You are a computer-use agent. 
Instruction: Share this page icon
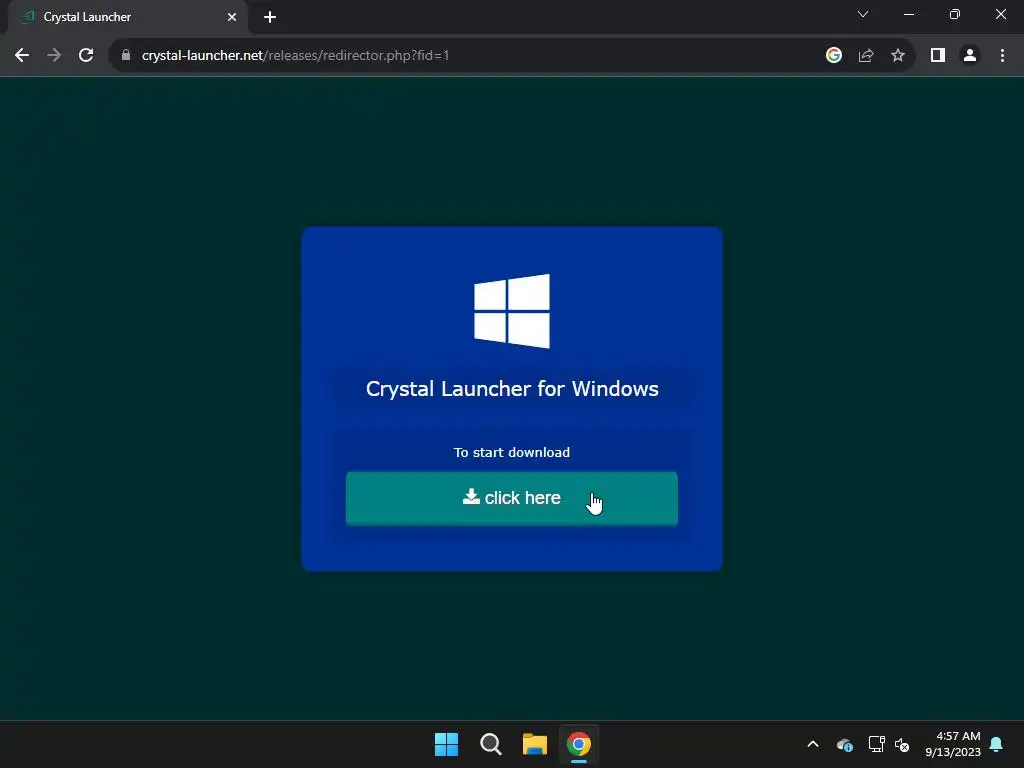tap(866, 56)
